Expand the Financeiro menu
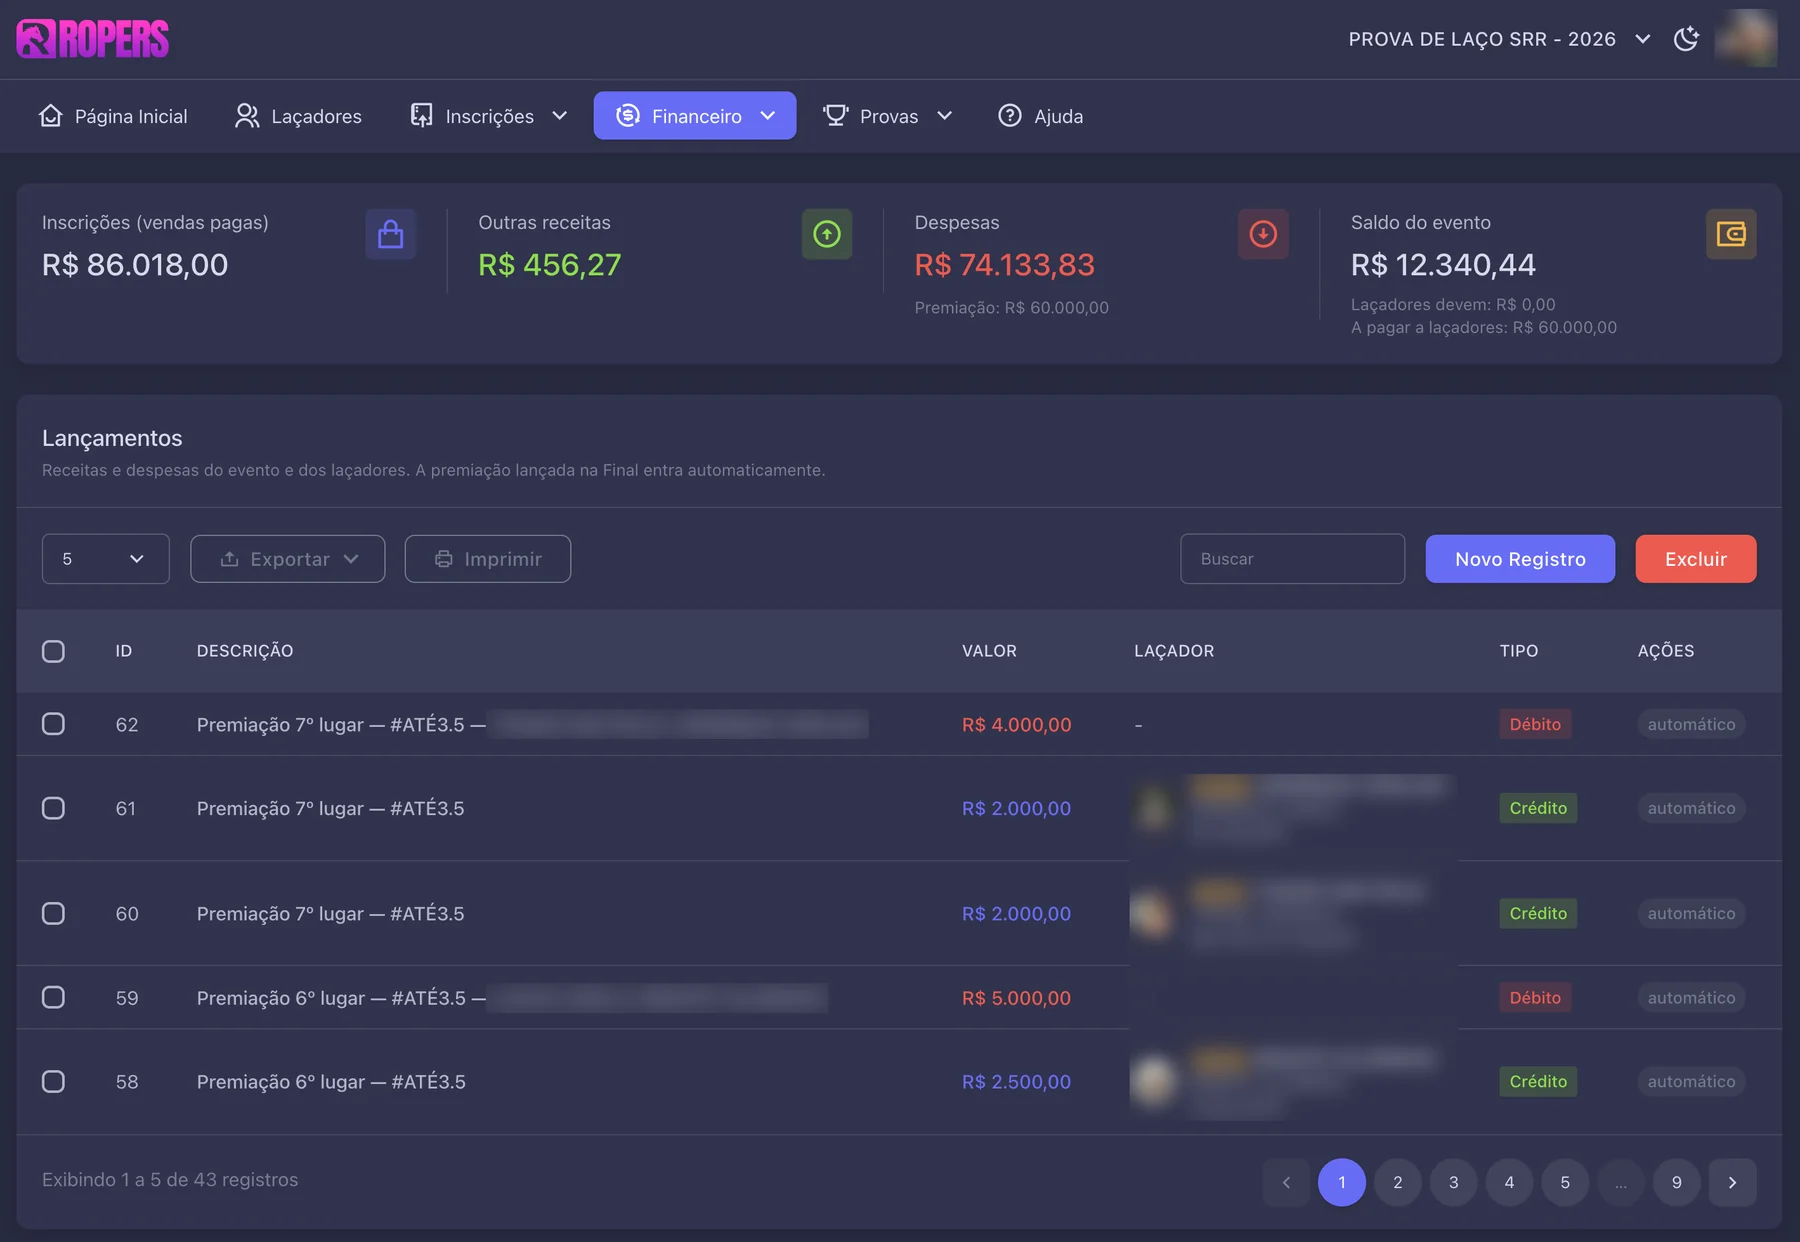 [695, 116]
